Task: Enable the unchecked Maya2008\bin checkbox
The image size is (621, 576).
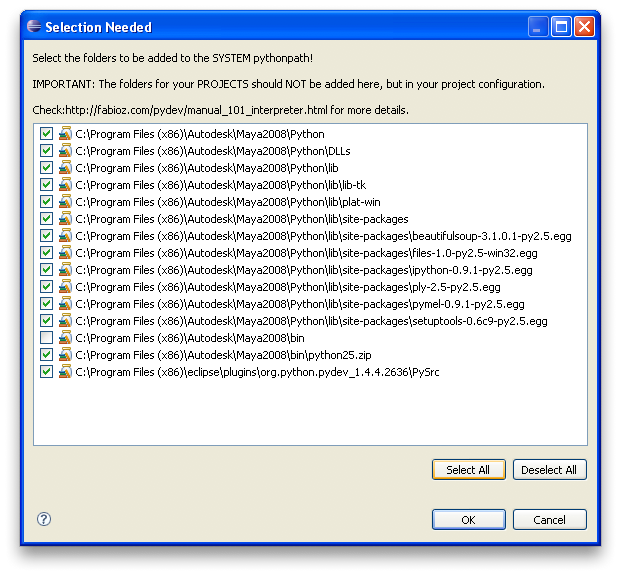Action: coord(46,338)
